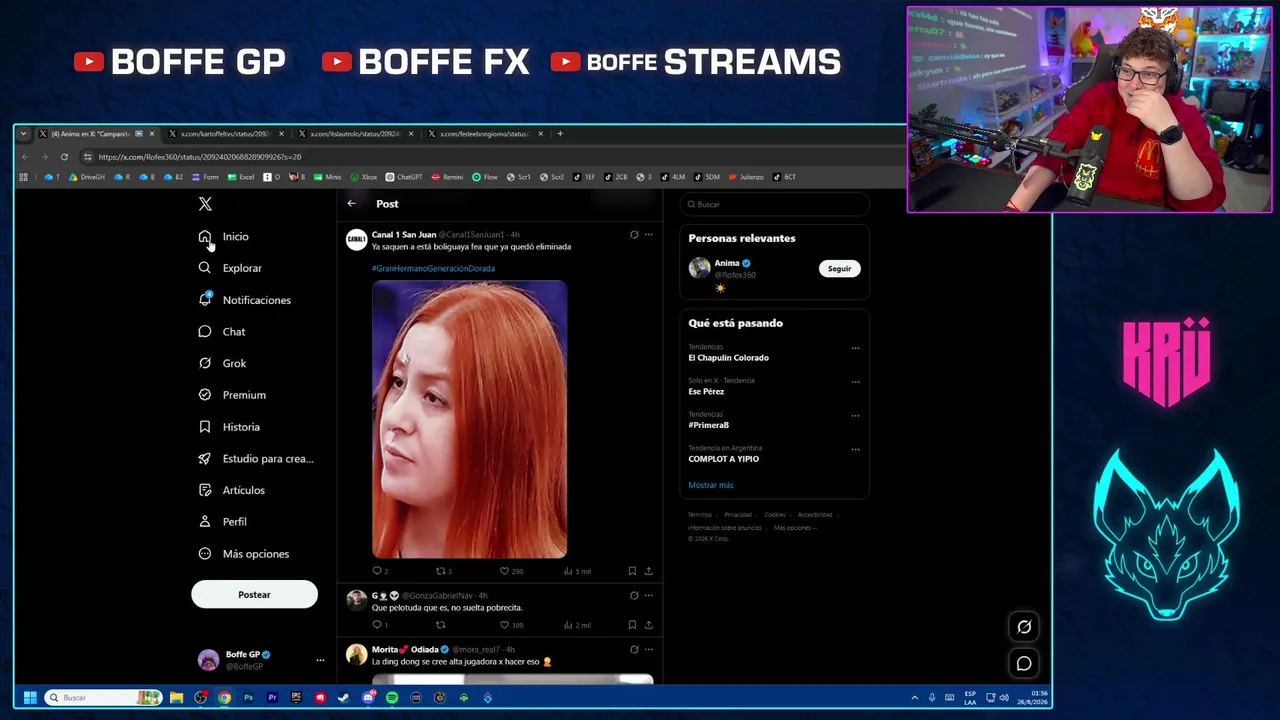Open the Boffe GP account menu dots
Screen dimensions: 1280x720
(320, 660)
